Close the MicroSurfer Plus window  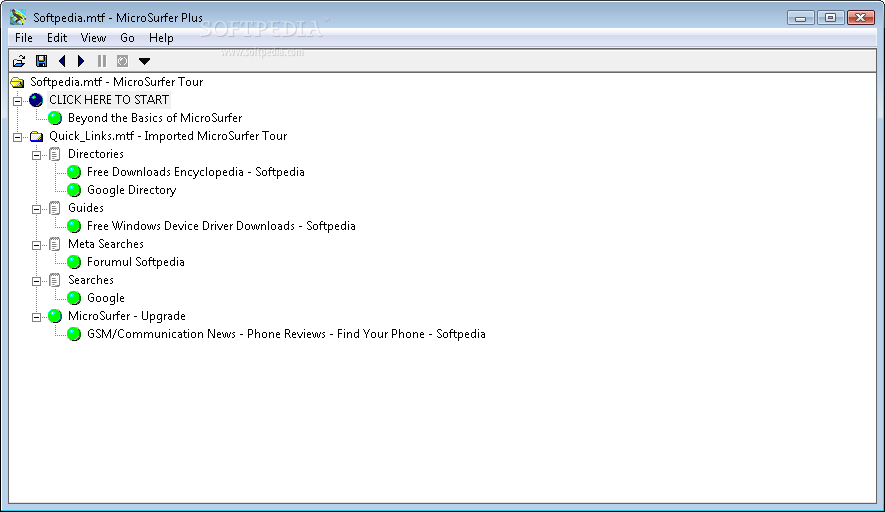861,18
